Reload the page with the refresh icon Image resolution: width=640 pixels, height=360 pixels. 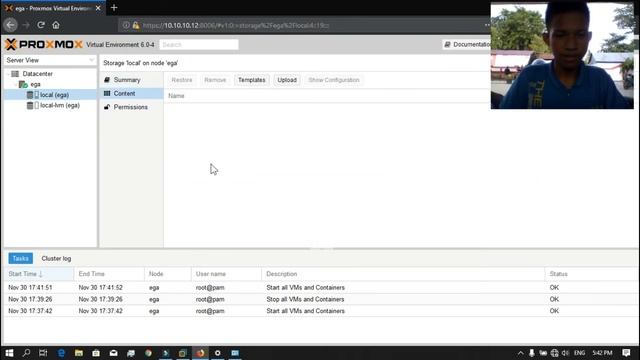[x=41, y=25]
